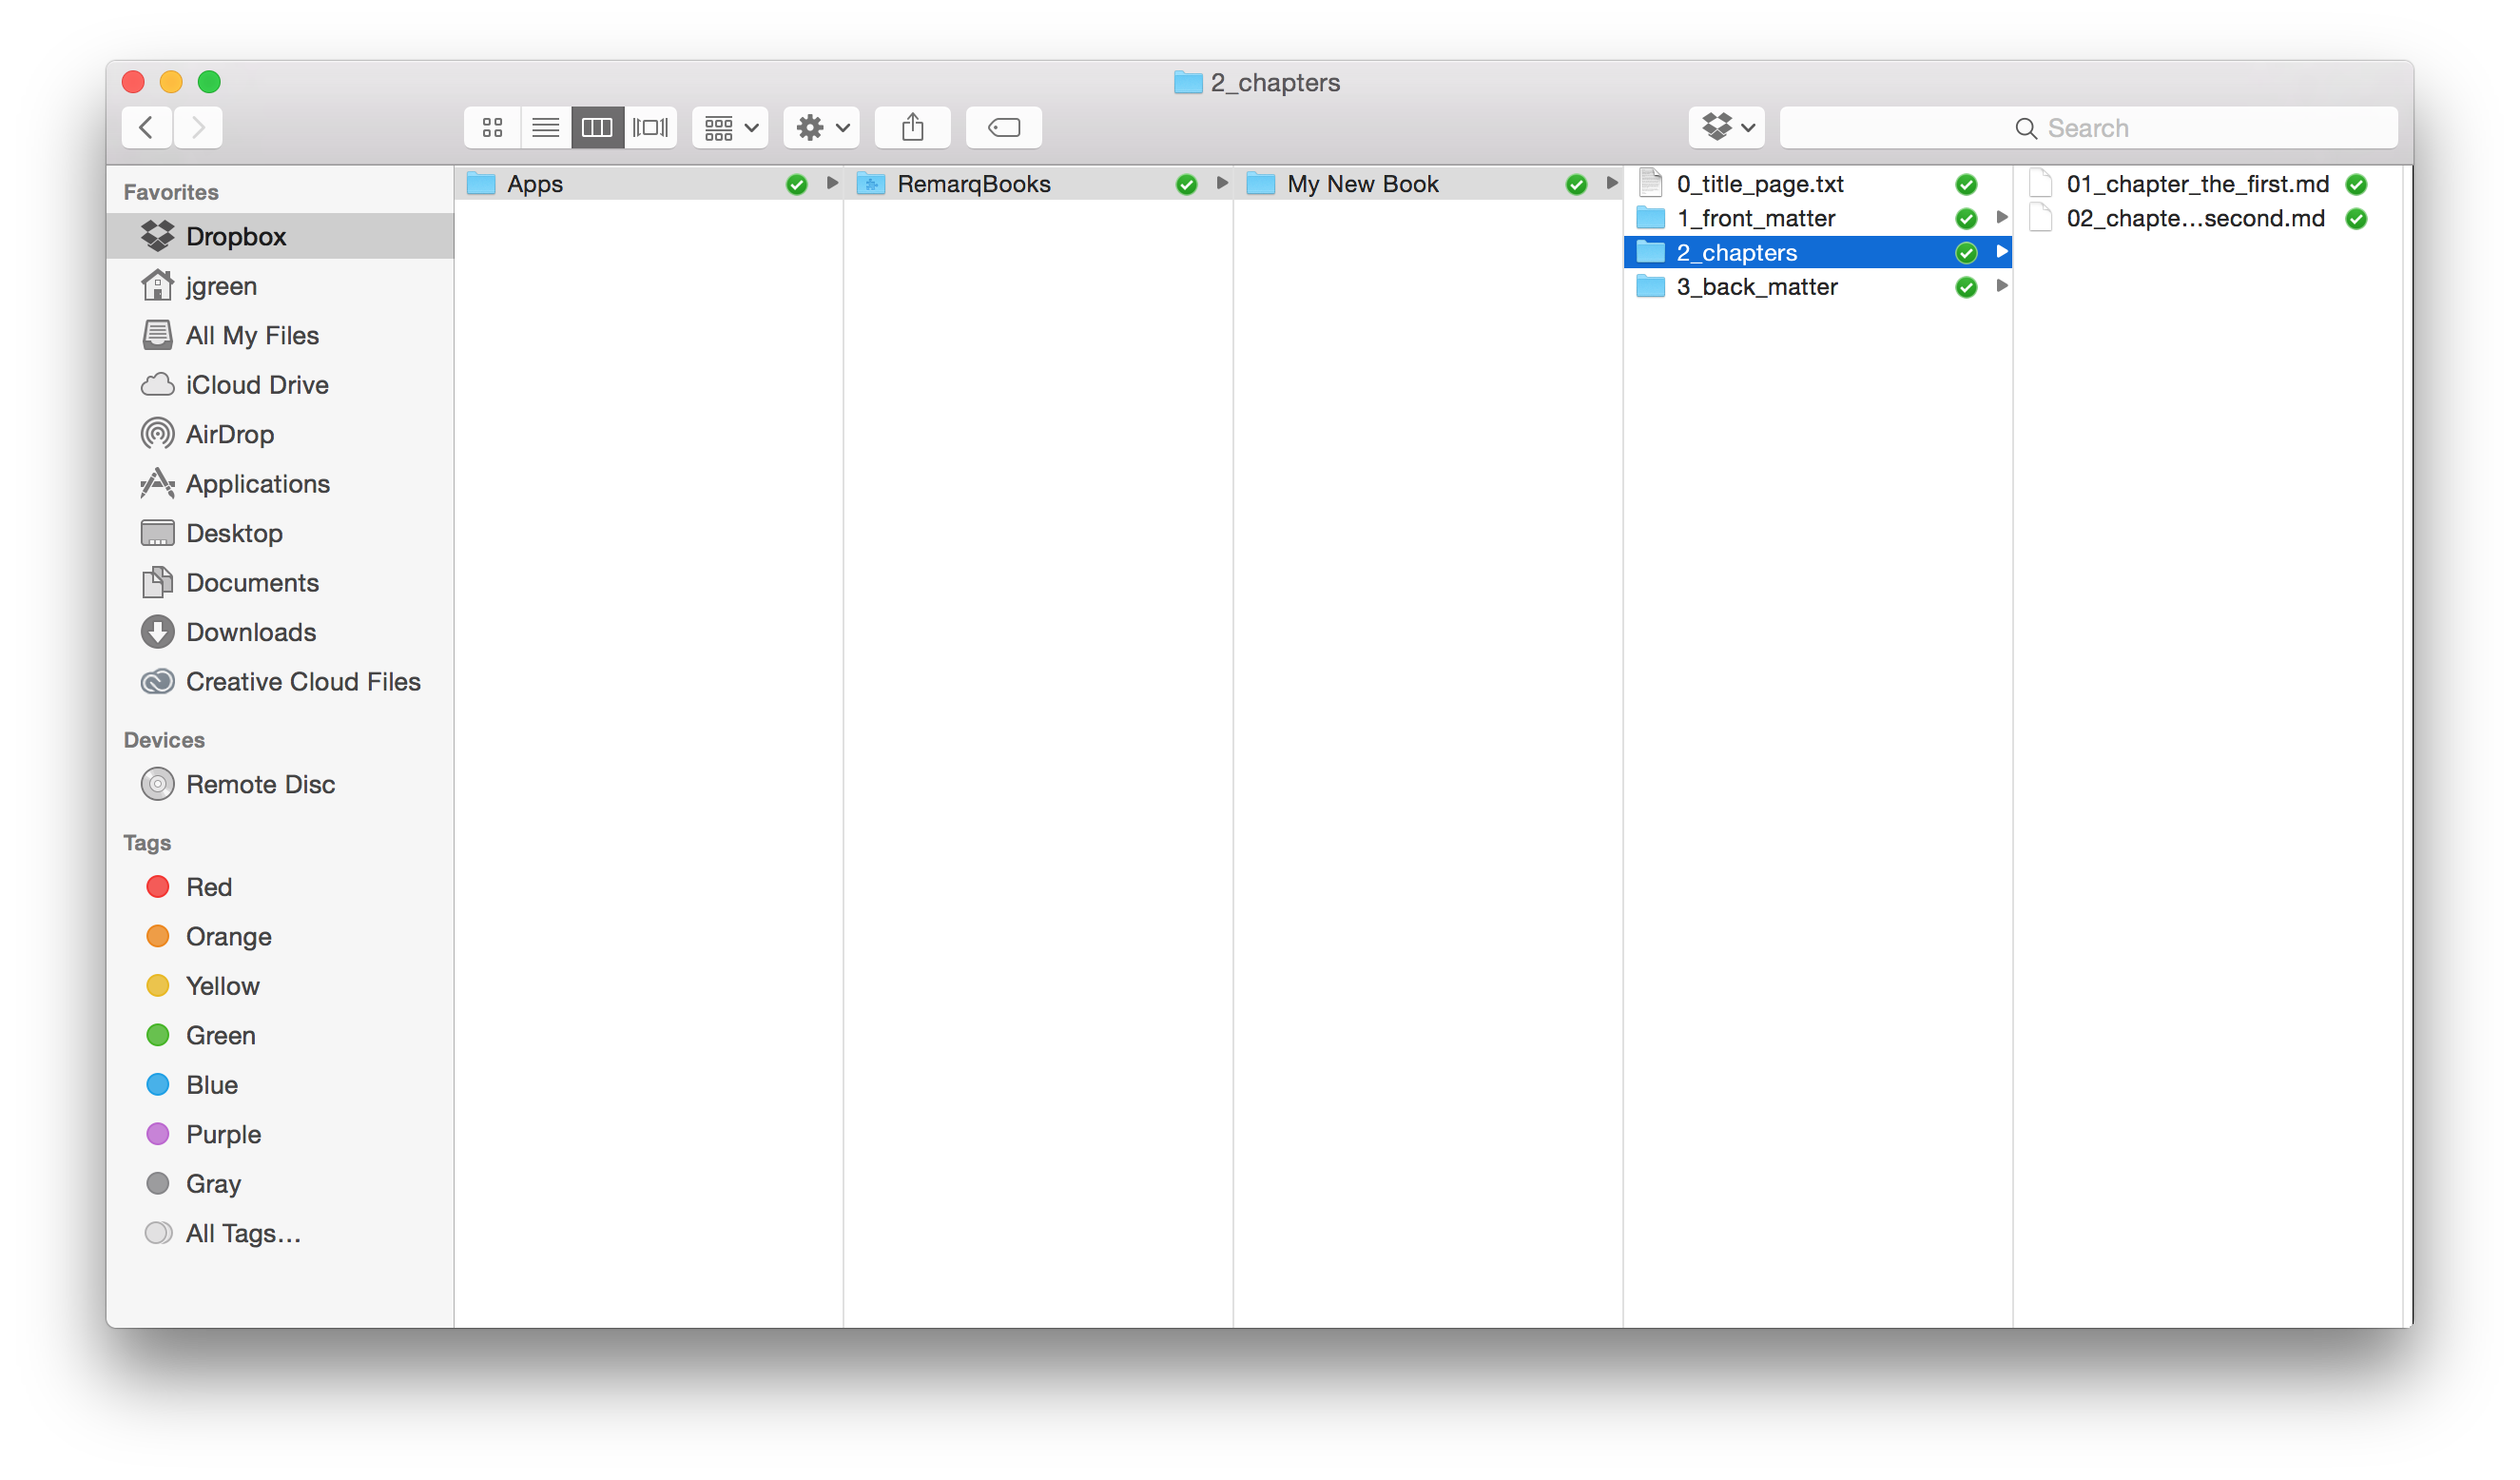Filter by the Blue tag
Viewport: 2520px width, 1480px height.
(280, 1085)
